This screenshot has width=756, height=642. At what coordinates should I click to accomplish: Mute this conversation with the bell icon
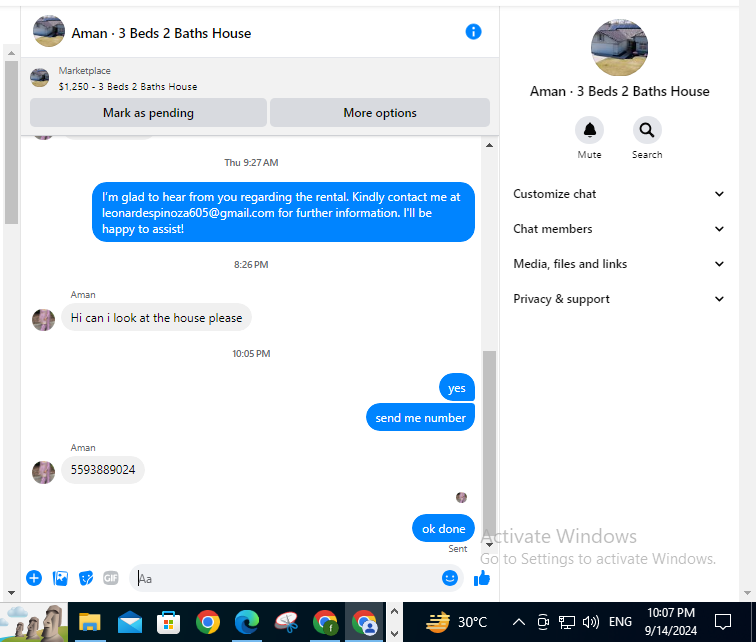coord(589,130)
